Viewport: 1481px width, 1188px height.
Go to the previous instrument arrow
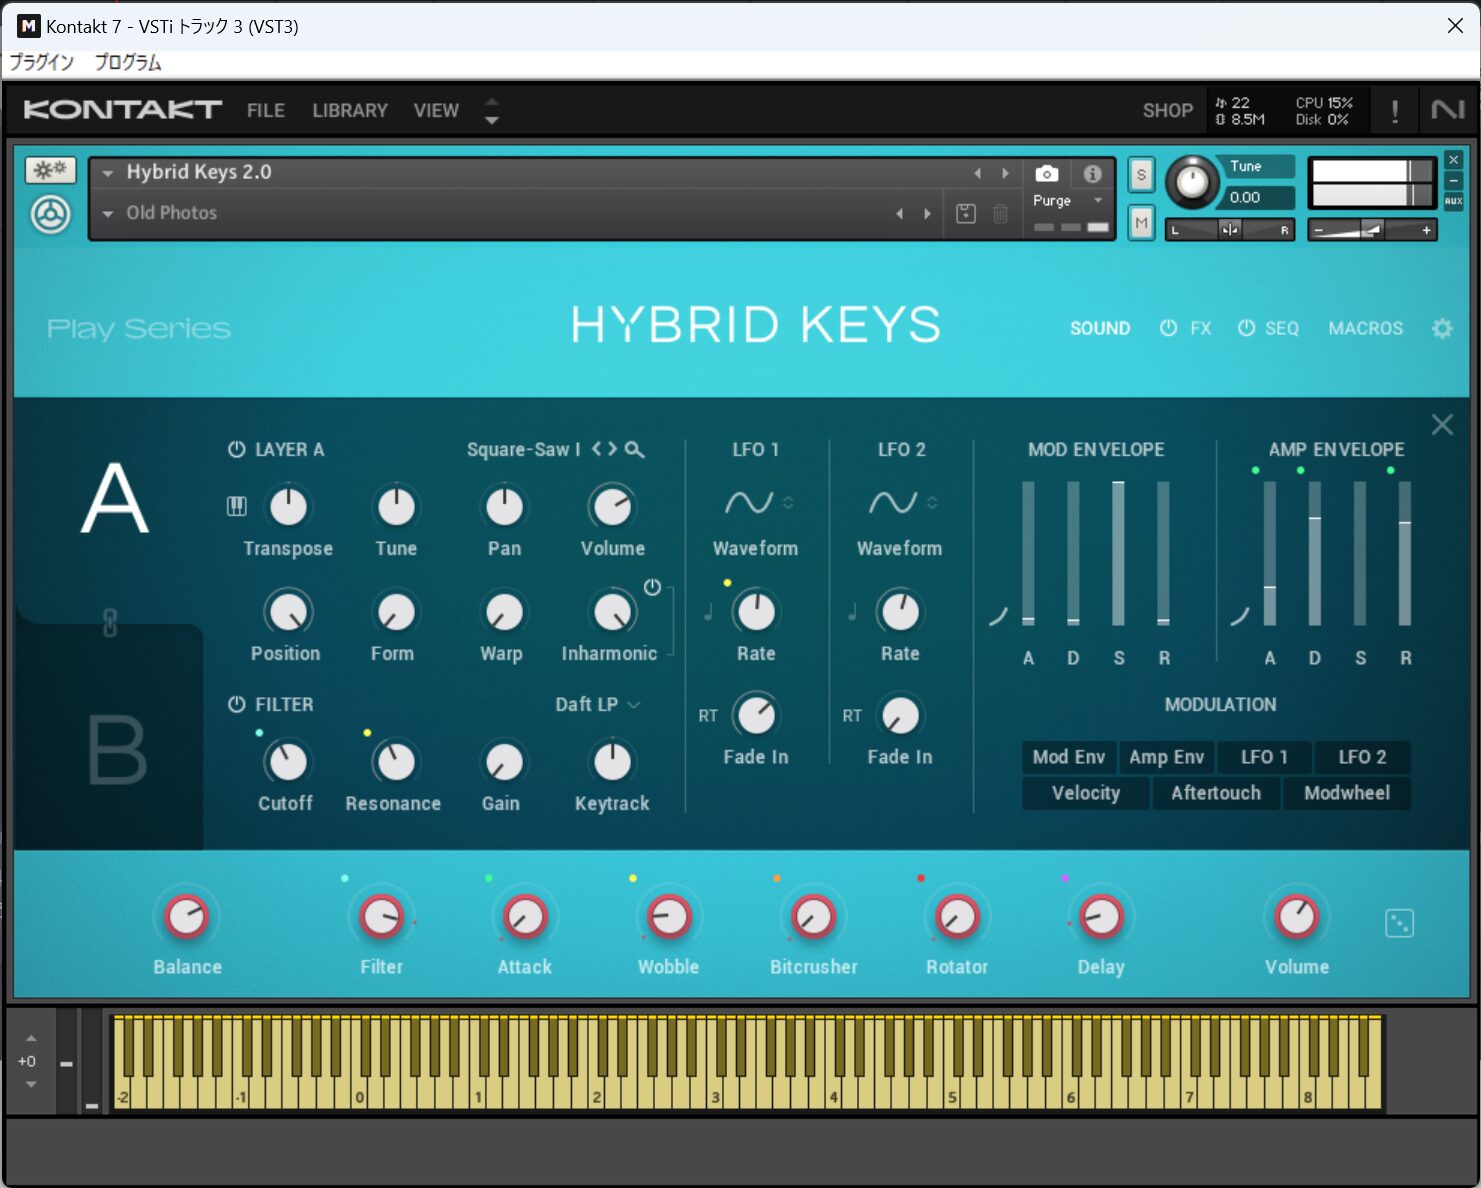[978, 173]
